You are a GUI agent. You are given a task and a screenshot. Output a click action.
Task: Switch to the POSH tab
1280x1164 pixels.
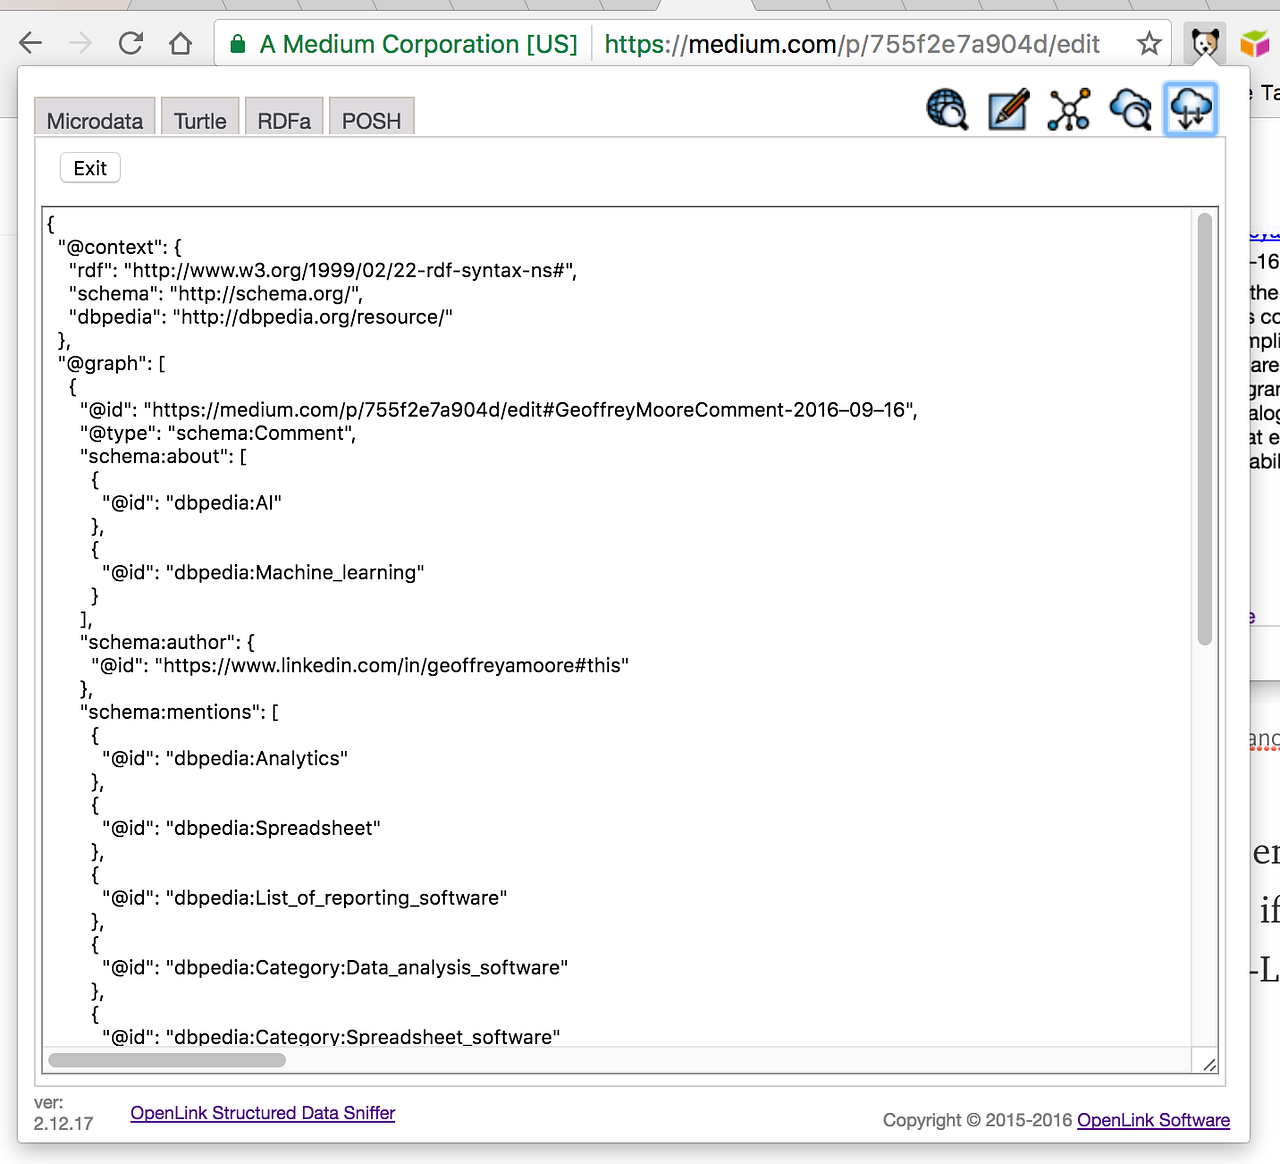click(x=371, y=120)
